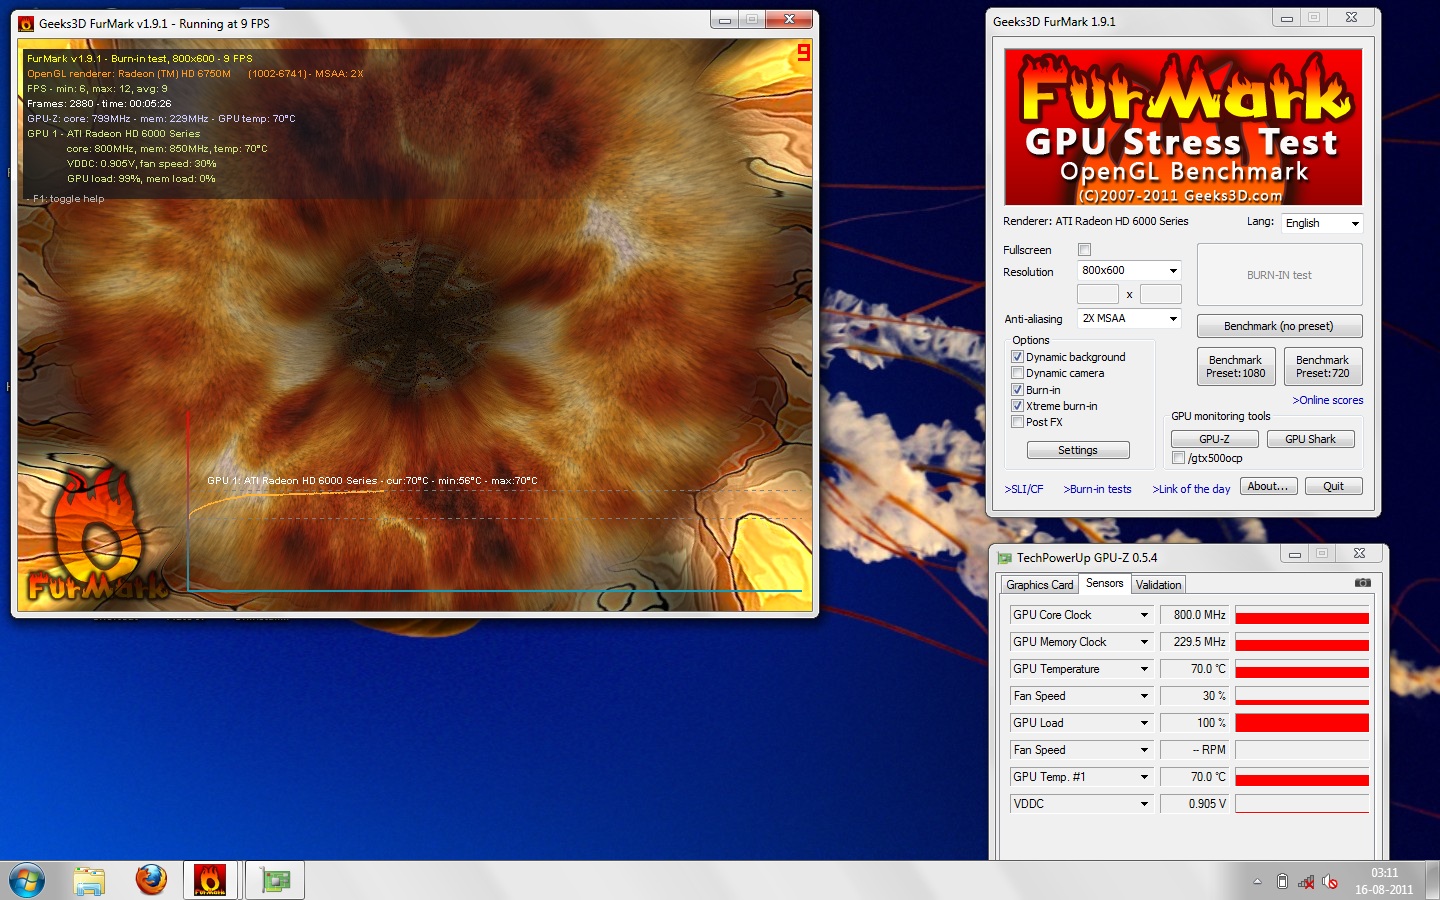The width and height of the screenshot is (1440, 900).
Task: Open the network status tray icon
Action: [1306, 882]
